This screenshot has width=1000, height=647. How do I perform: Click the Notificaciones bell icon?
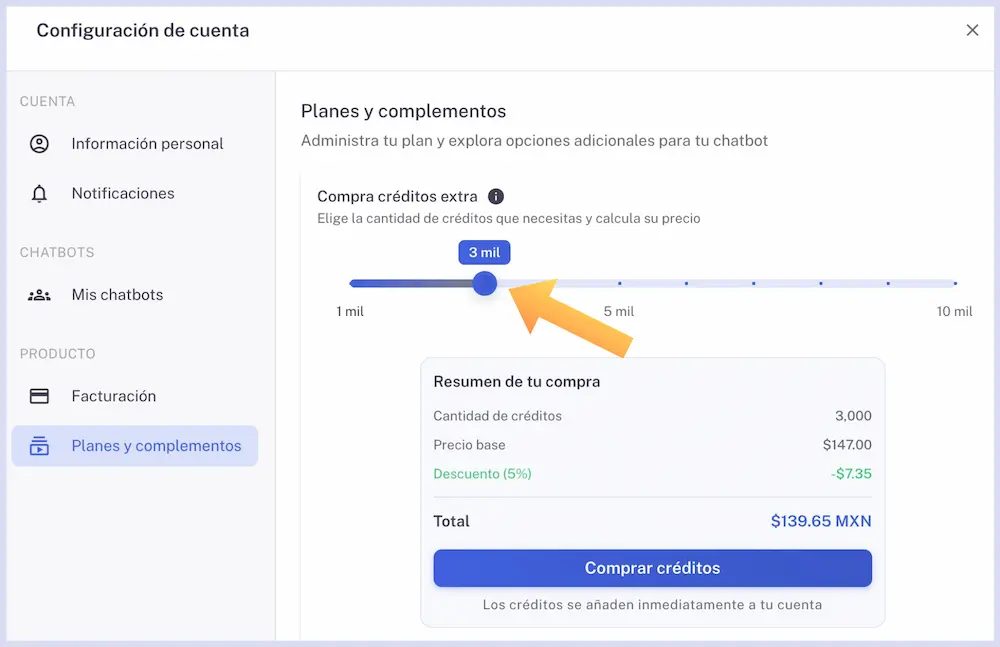39,193
